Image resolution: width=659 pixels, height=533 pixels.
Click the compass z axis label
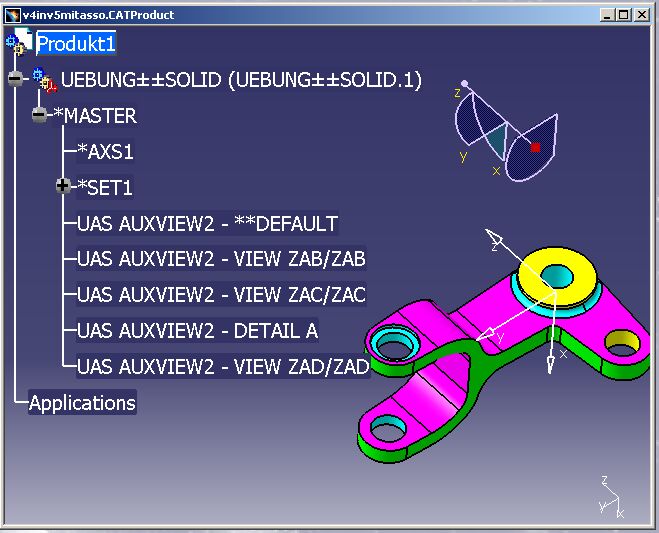[x=457, y=93]
